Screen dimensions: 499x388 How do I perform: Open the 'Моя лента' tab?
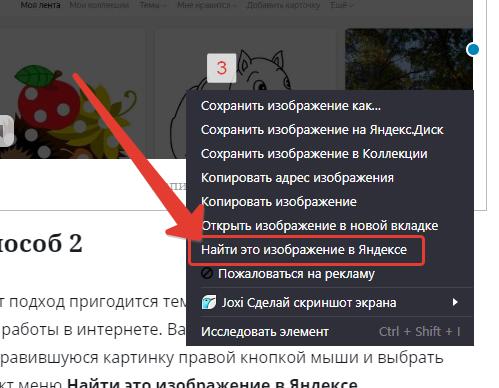40,5
